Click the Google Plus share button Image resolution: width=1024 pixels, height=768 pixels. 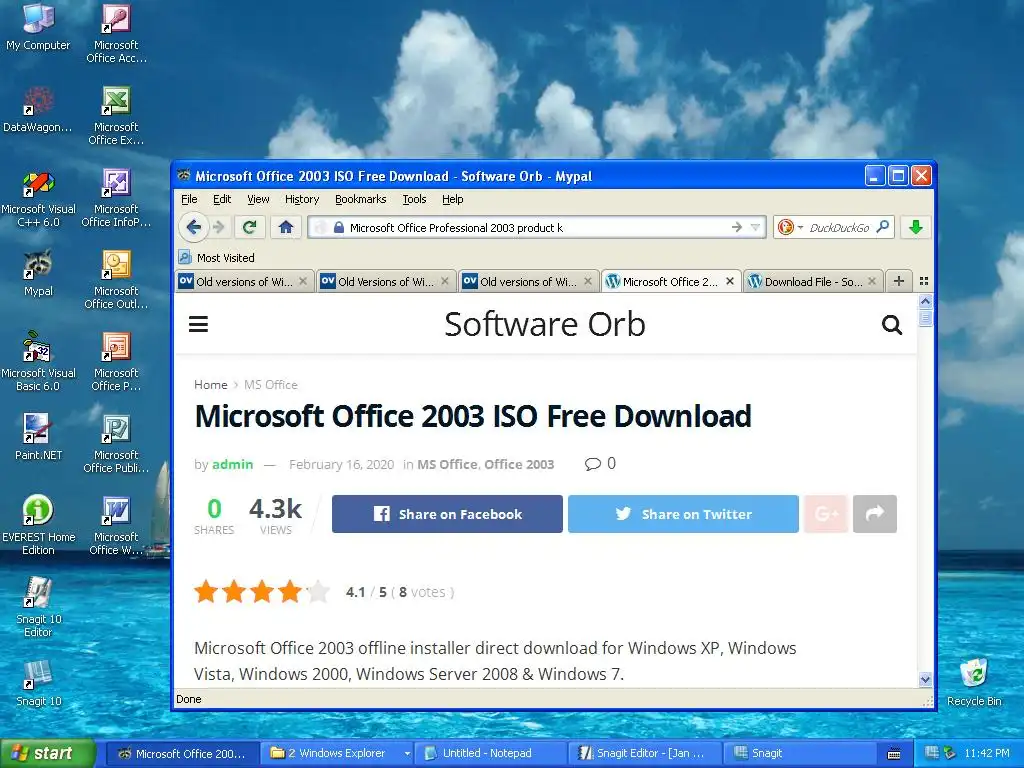pos(826,514)
